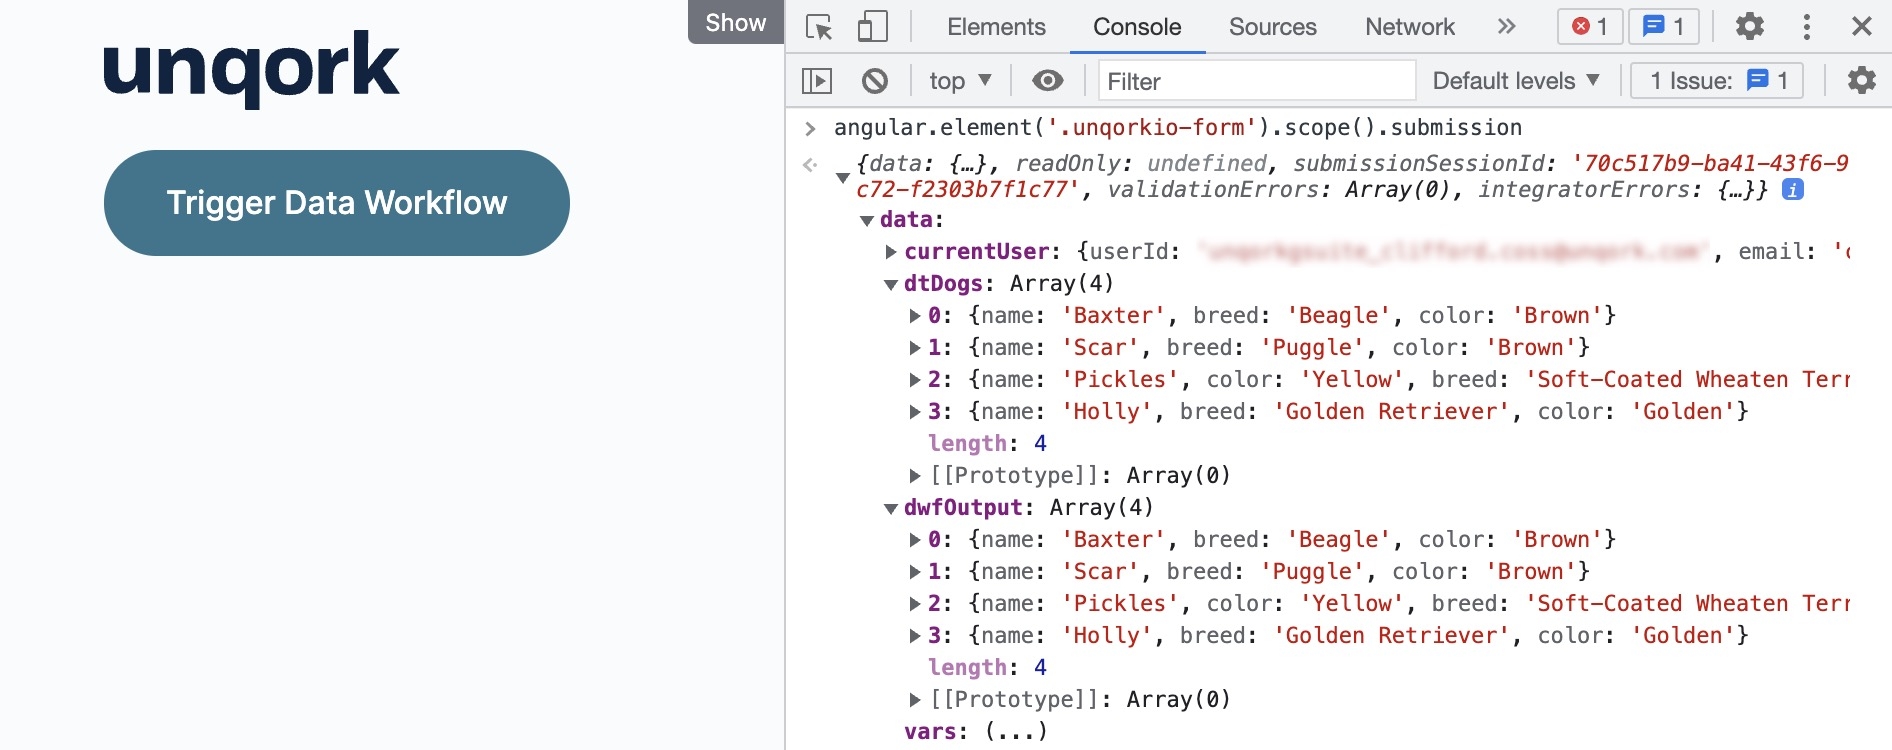
Task: Open the error count badge
Action: 1589,26
